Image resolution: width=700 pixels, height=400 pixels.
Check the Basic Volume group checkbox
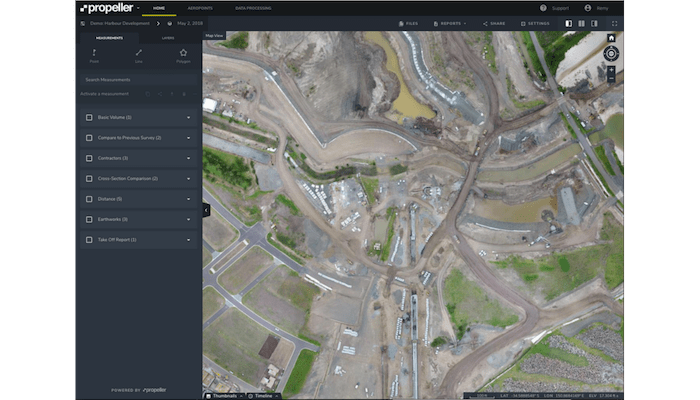pyautogui.click(x=89, y=117)
